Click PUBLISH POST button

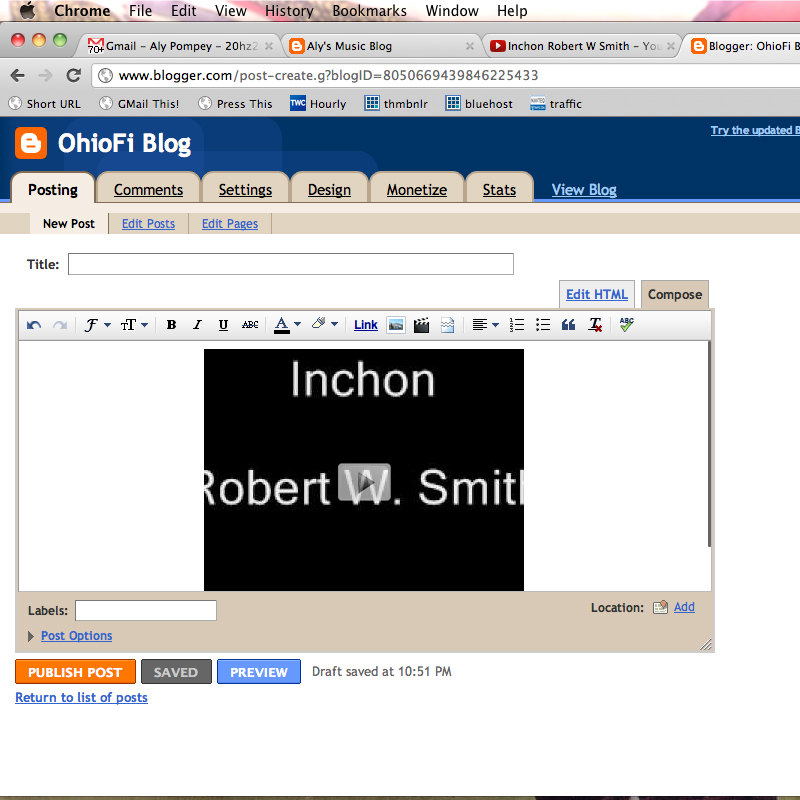(76, 672)
